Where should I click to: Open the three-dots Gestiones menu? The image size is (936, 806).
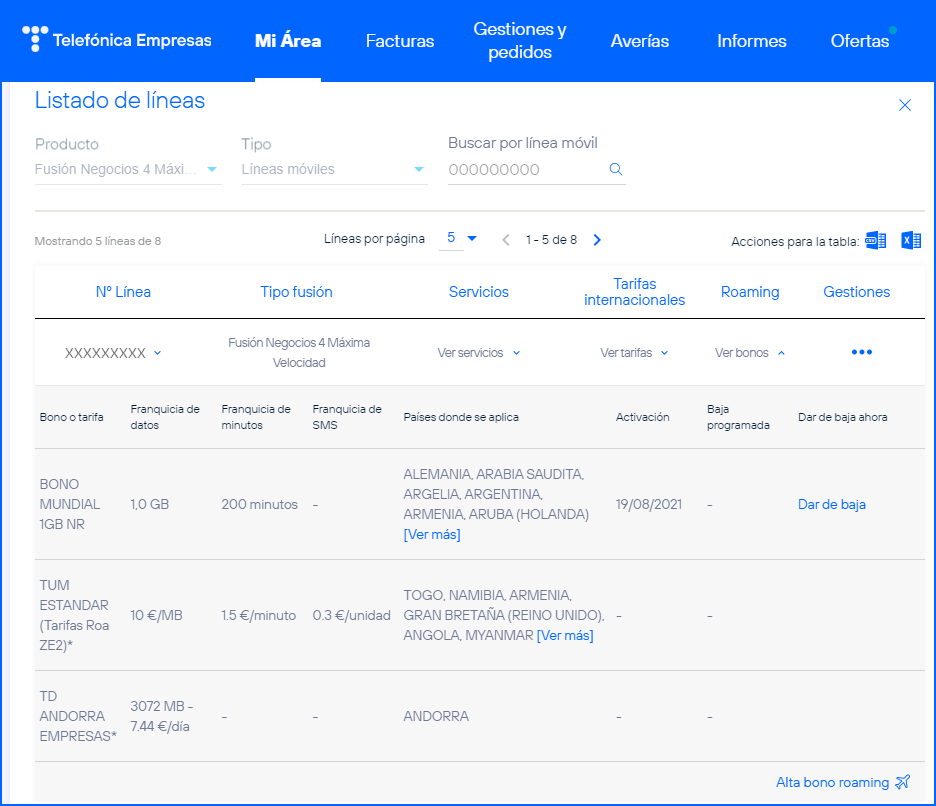tap(861, 353)
